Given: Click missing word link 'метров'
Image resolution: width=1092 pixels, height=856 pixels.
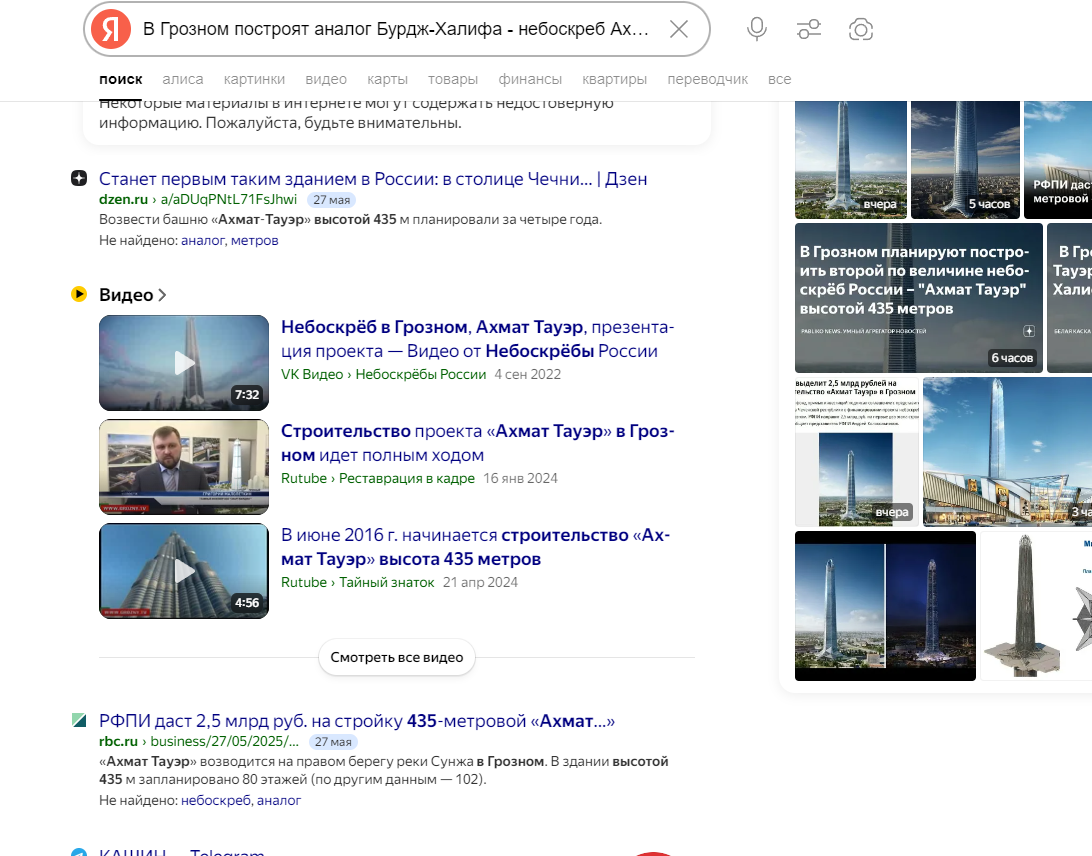Looking at the screenshot, I should [x=254, y=240].
